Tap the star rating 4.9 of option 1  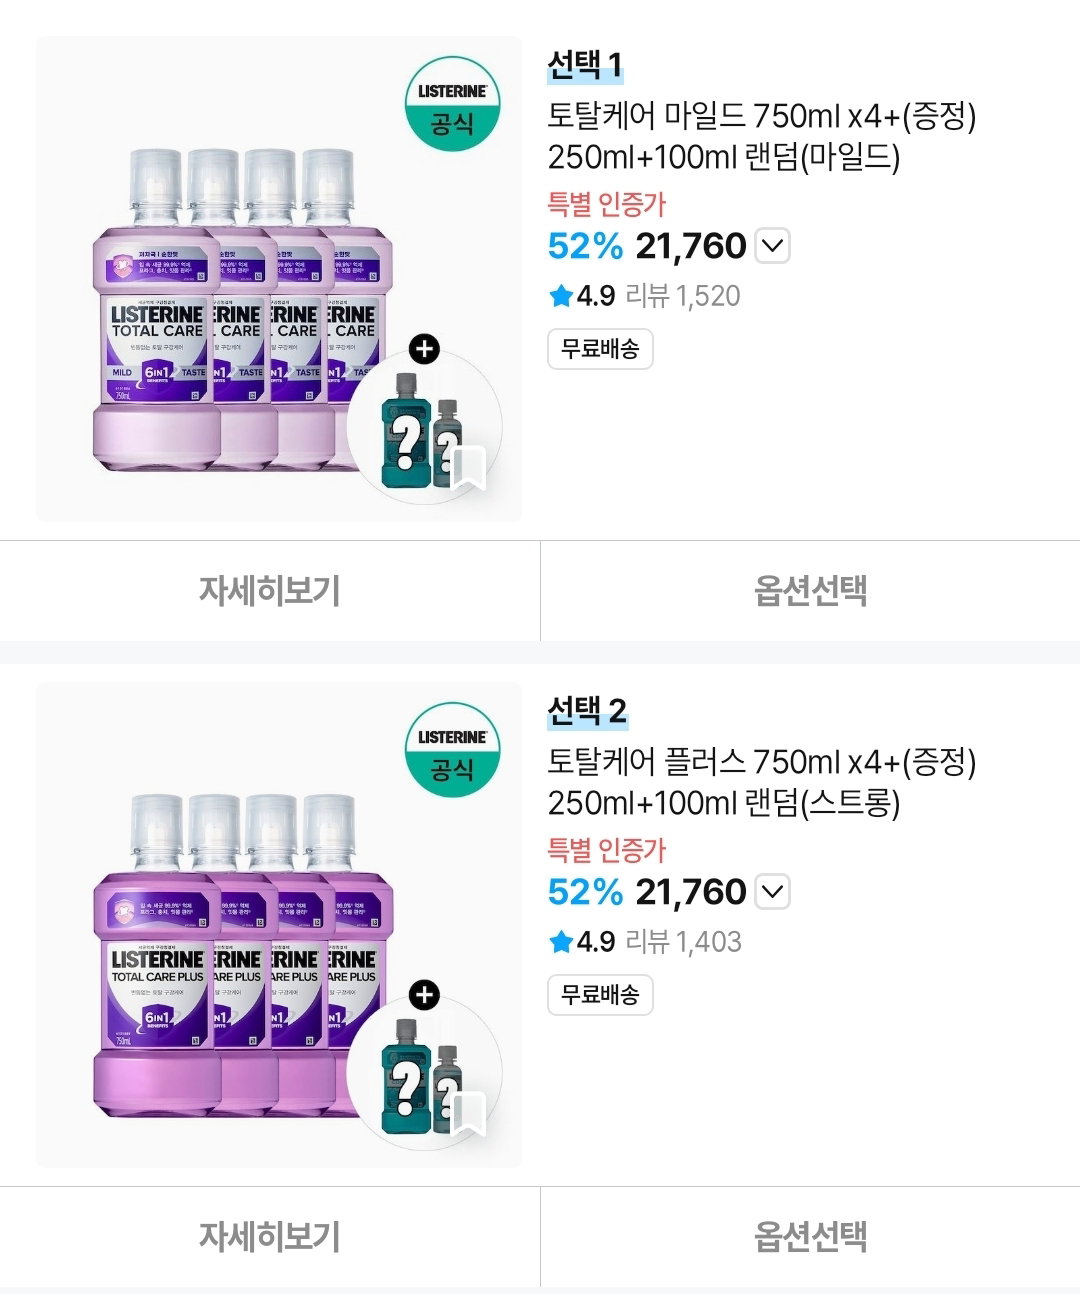(x=582, y=296)
